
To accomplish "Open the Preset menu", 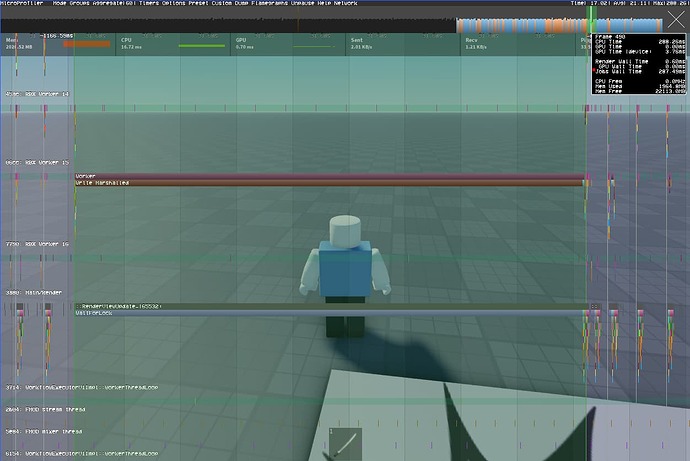I will click(x=198, y=3).
